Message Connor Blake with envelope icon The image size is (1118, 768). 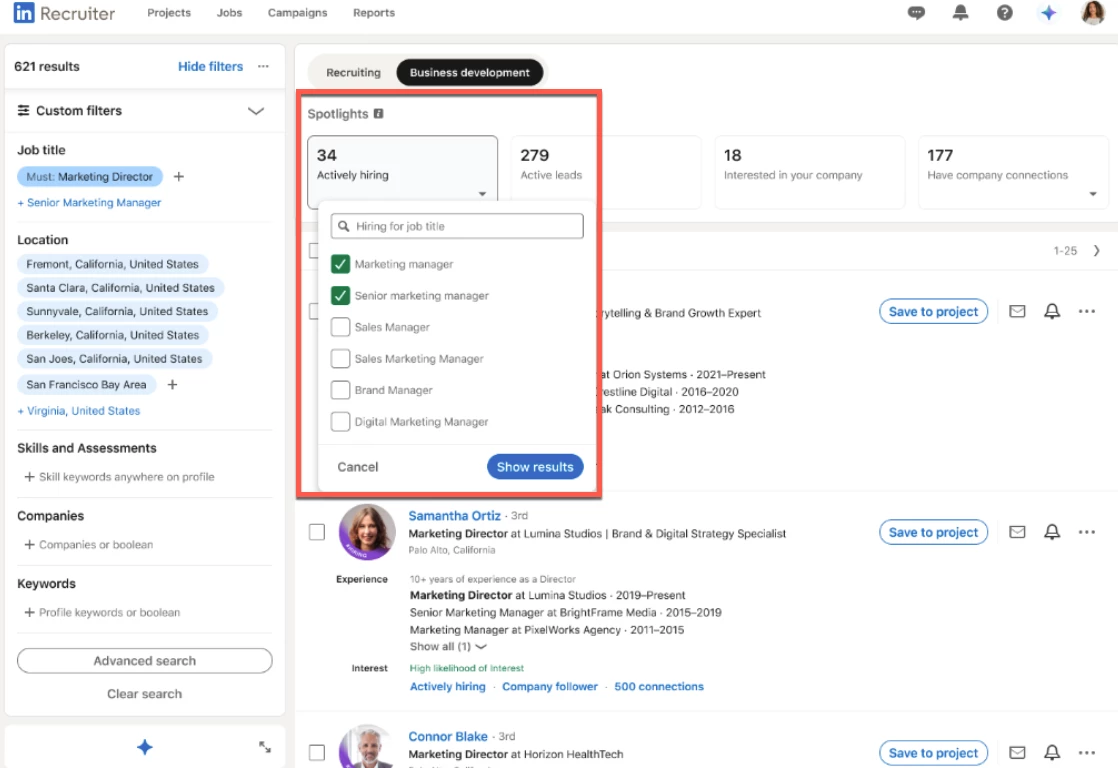tap(1017, 752)
